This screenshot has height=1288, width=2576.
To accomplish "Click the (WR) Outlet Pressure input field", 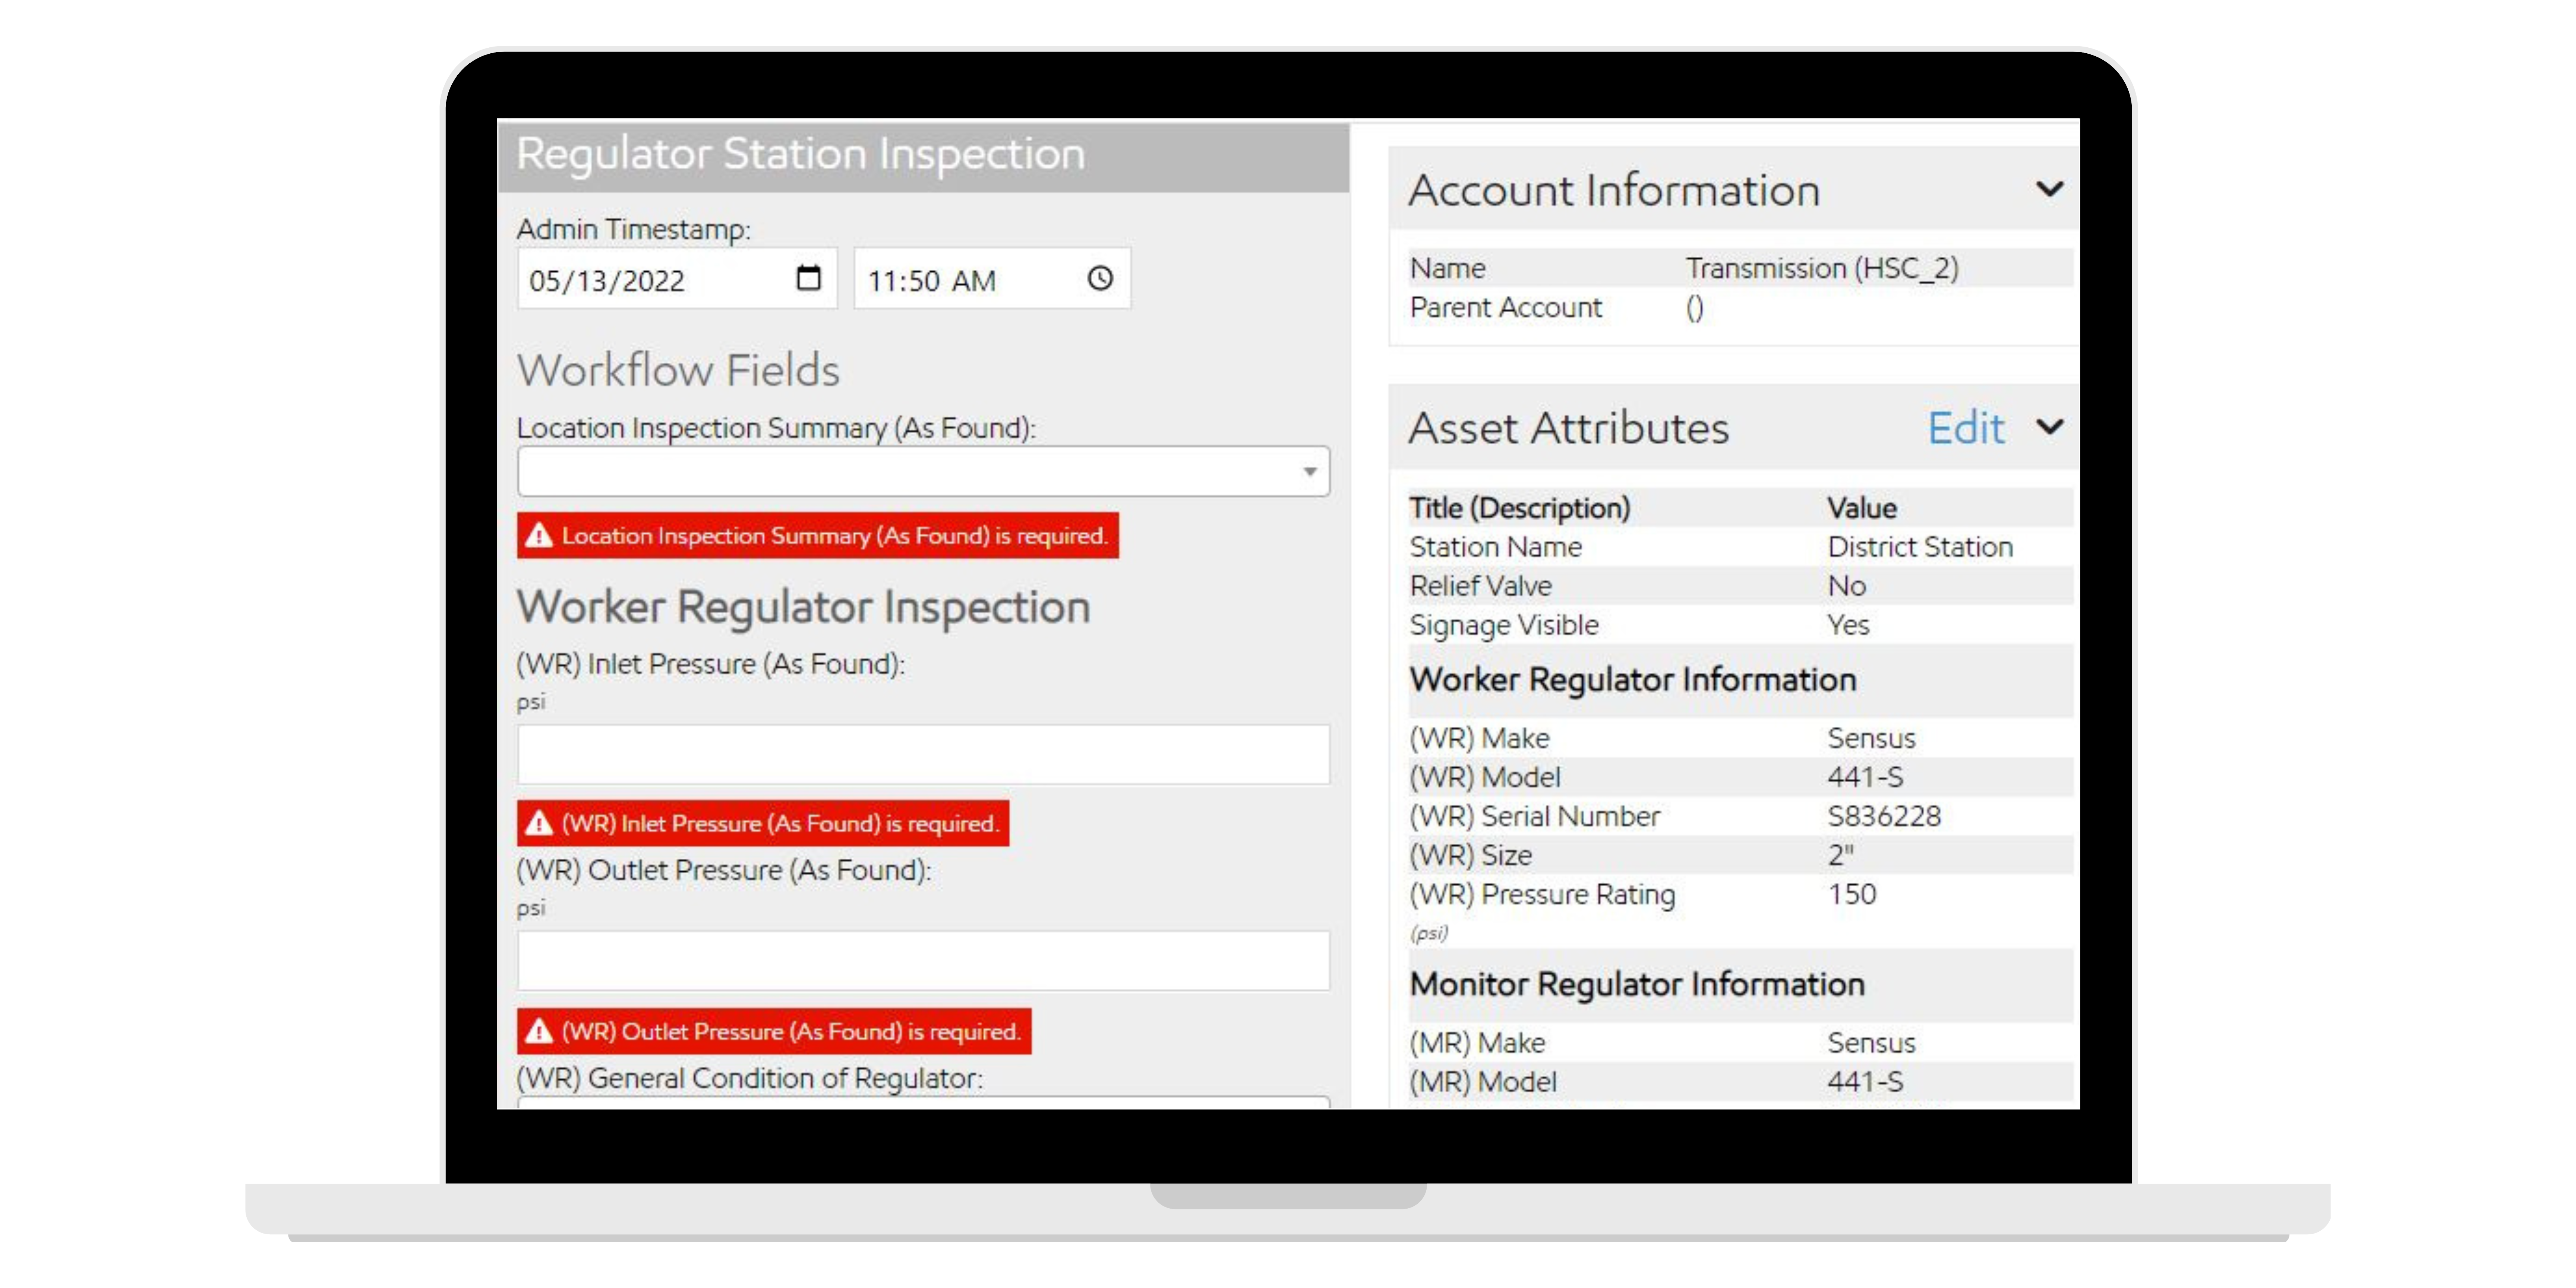I will pos(923,961).
